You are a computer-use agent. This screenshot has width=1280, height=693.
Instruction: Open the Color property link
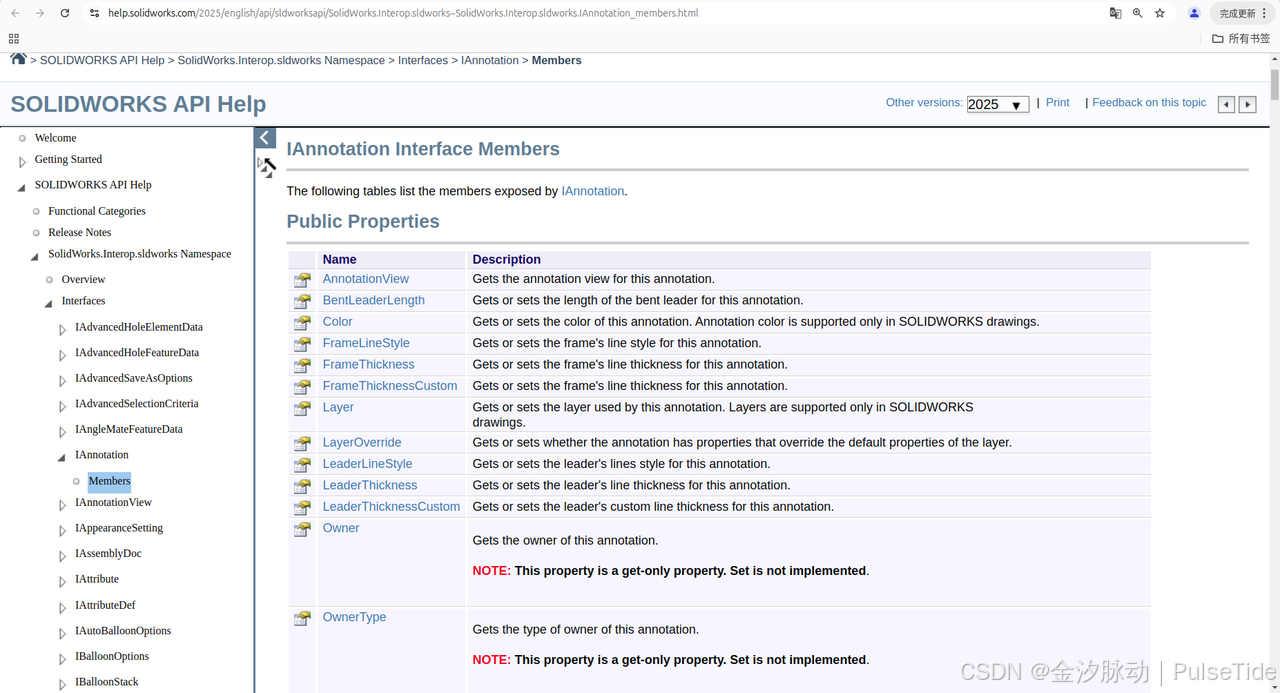coord(337,322)
